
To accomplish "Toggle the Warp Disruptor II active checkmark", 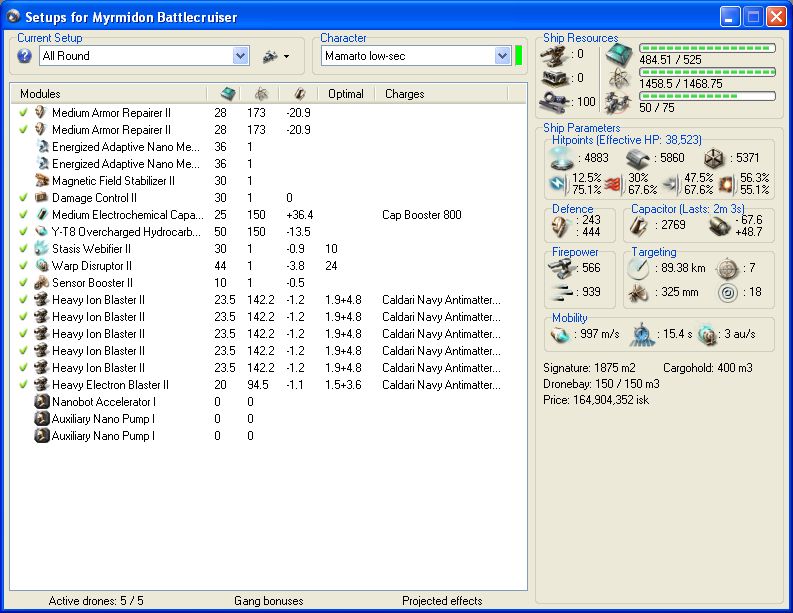I will coord(24,266).
